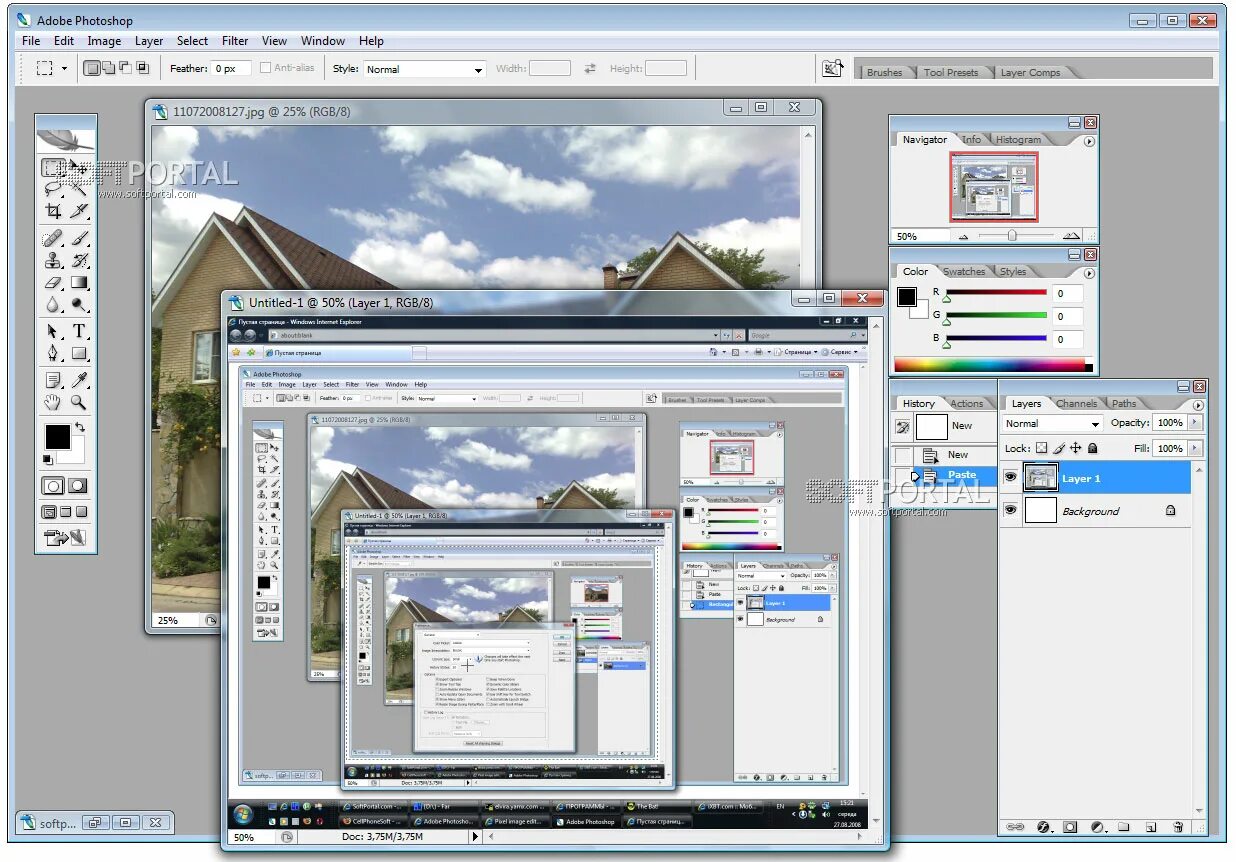The image size is (1236, 862).
Task: Open the Layer Comps palette tab
Action: click(1030, 72)
